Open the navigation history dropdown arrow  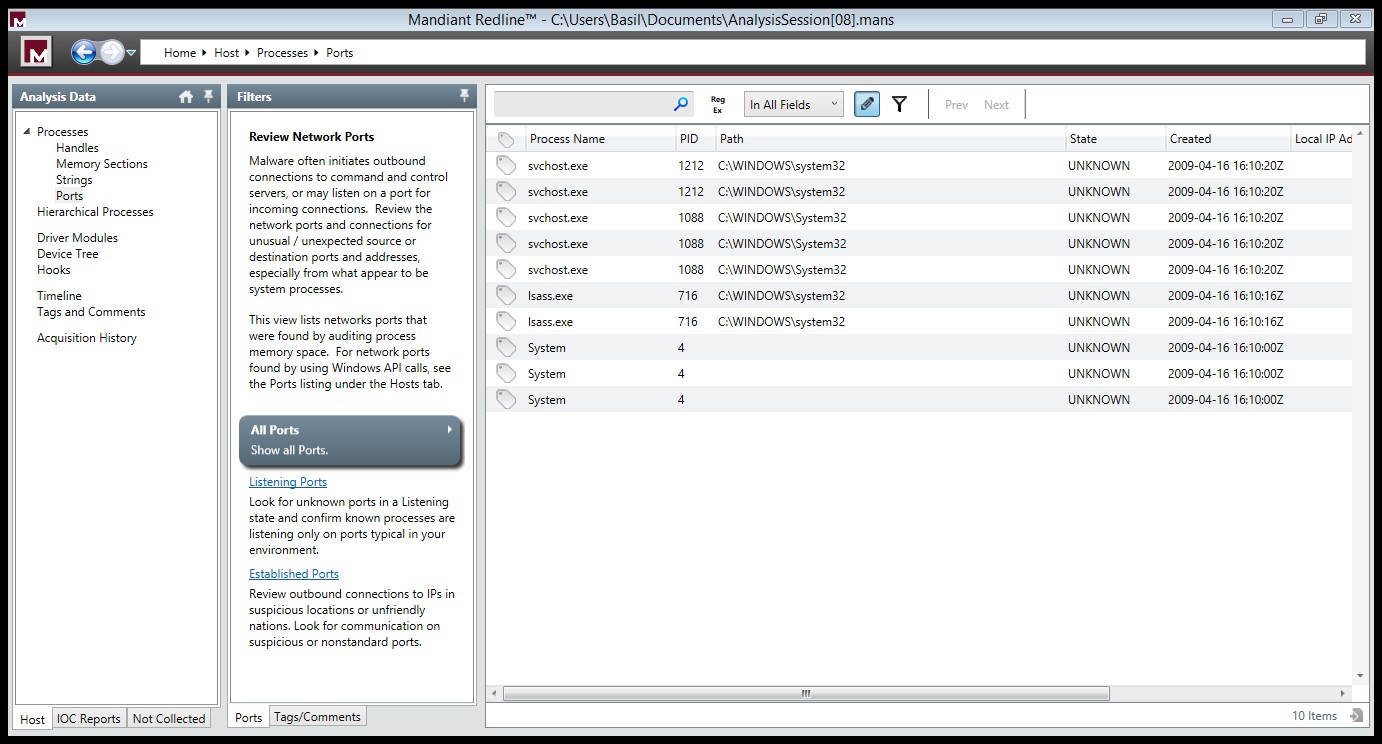(131, 53)
